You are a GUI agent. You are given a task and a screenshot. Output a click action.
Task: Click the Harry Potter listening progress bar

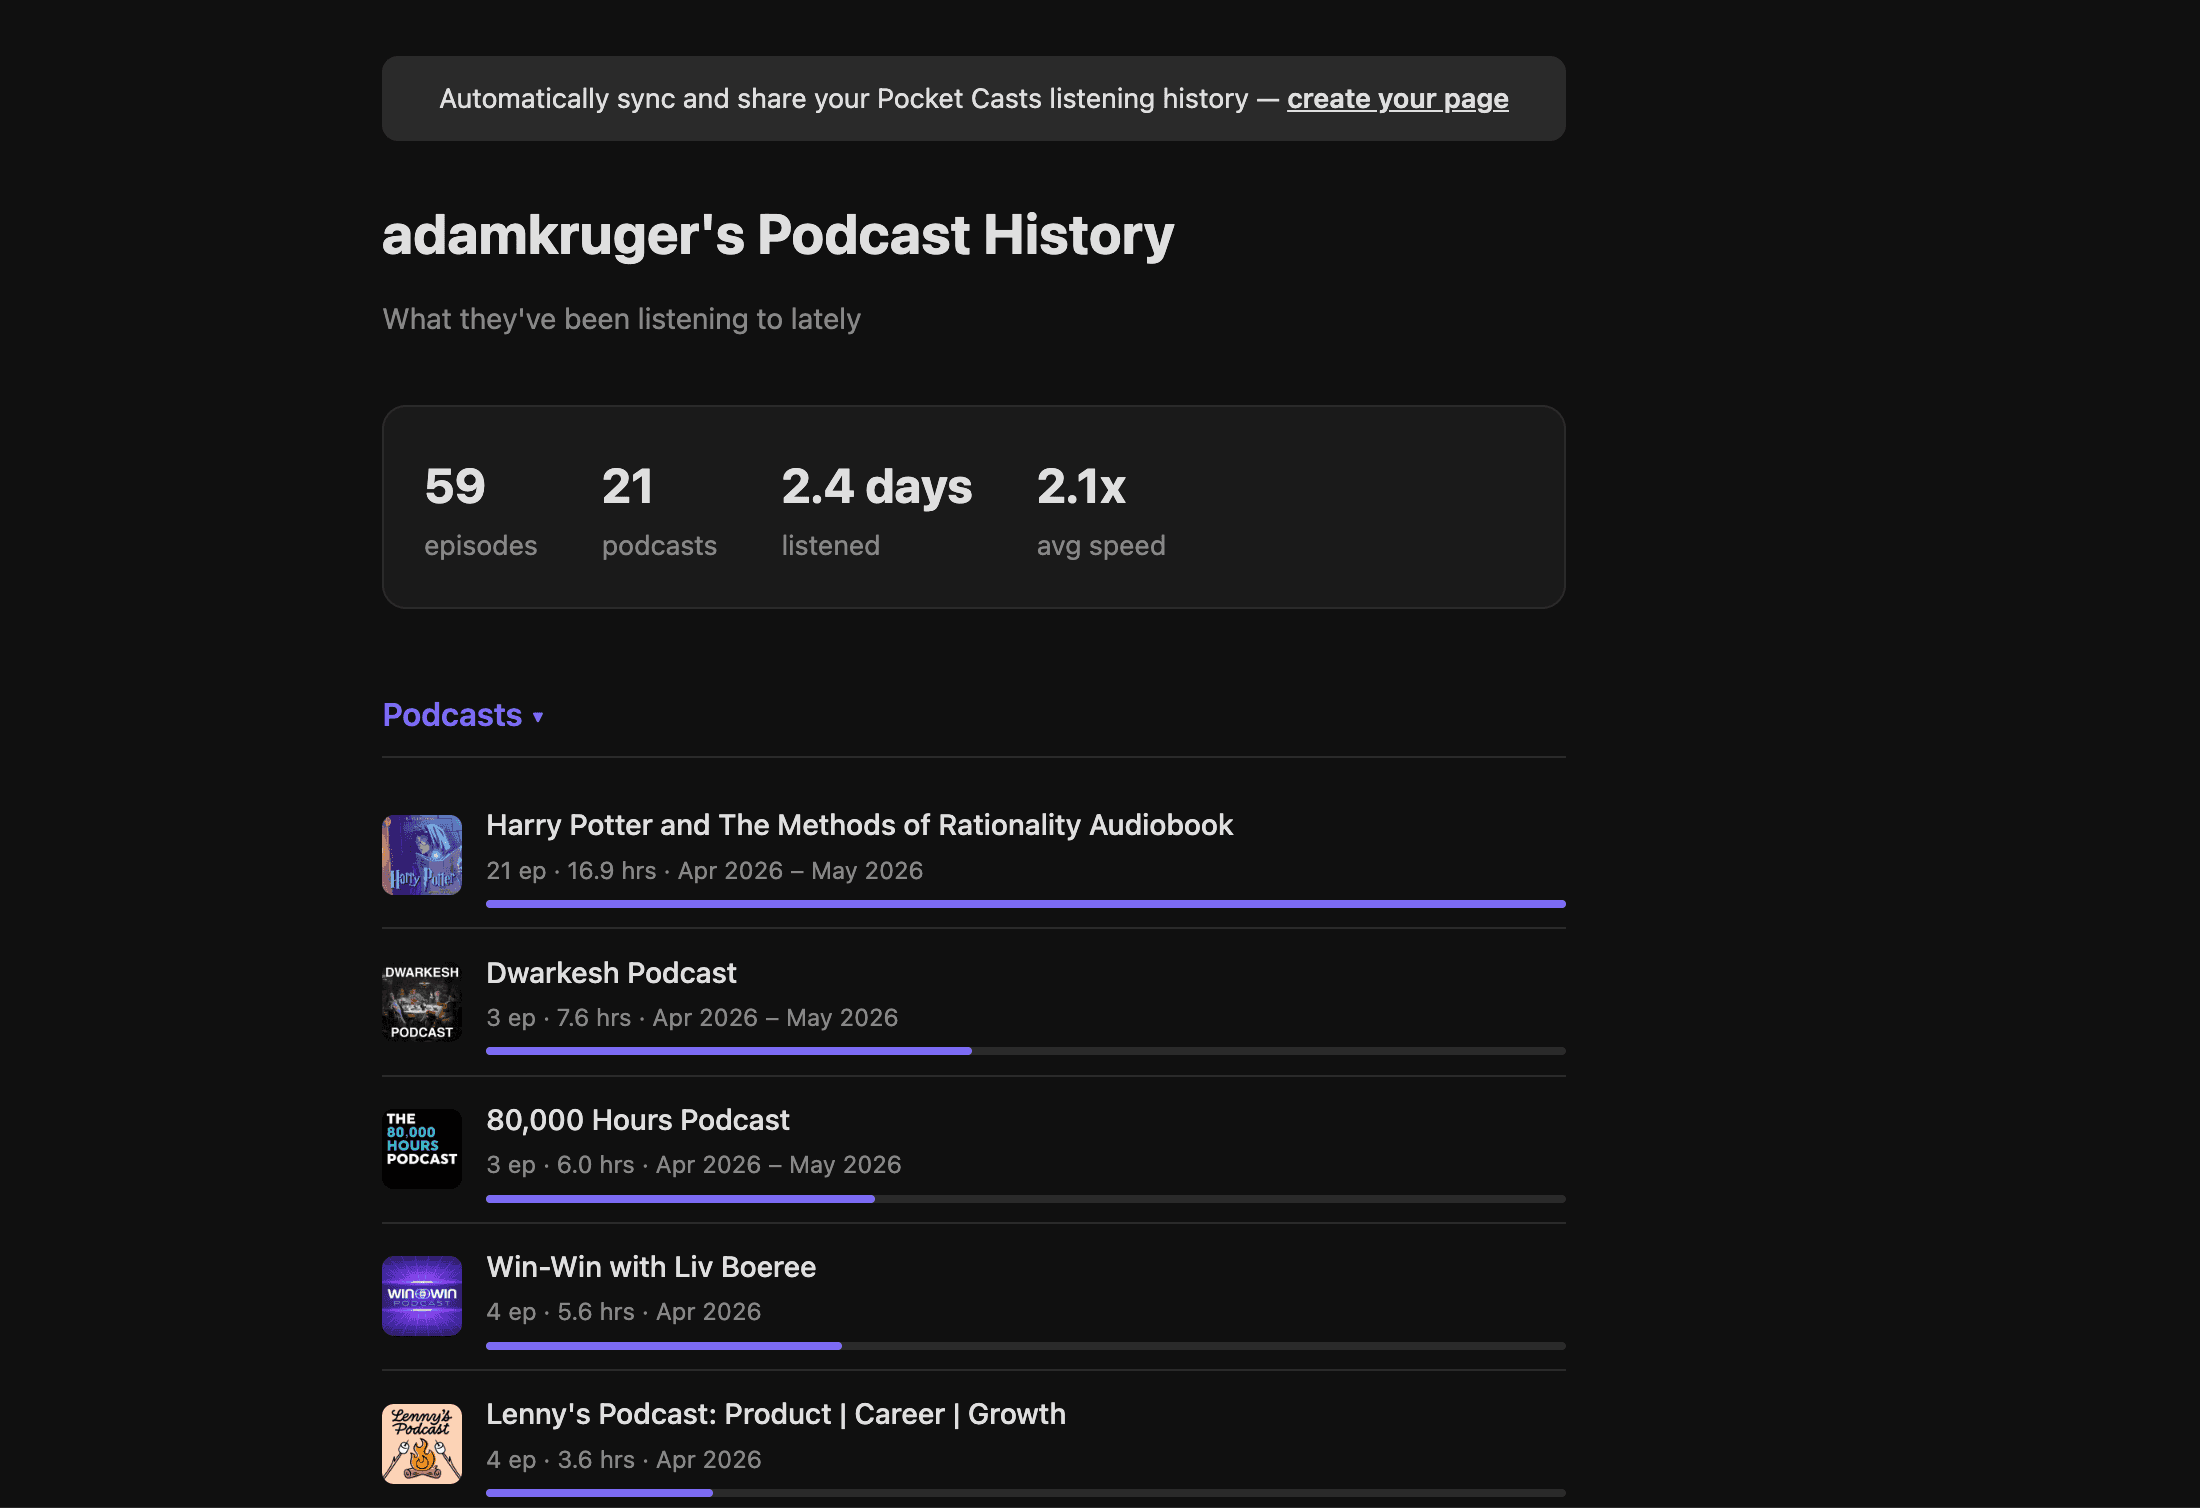pos(1026,904)
